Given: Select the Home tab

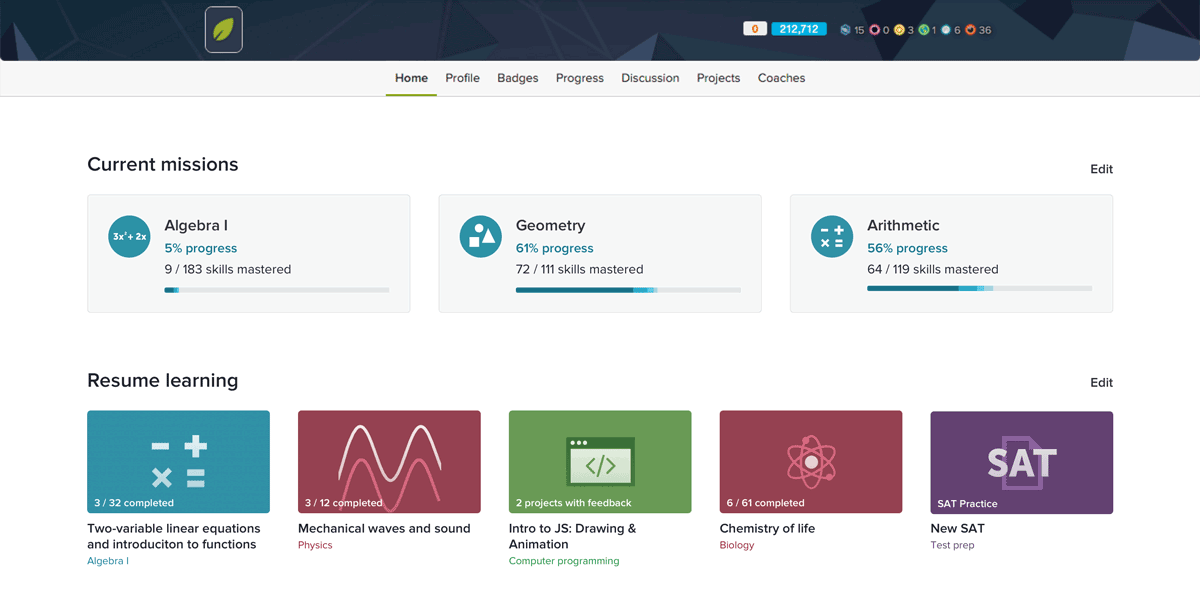Looking at the screenshot, I should point(411,78).
